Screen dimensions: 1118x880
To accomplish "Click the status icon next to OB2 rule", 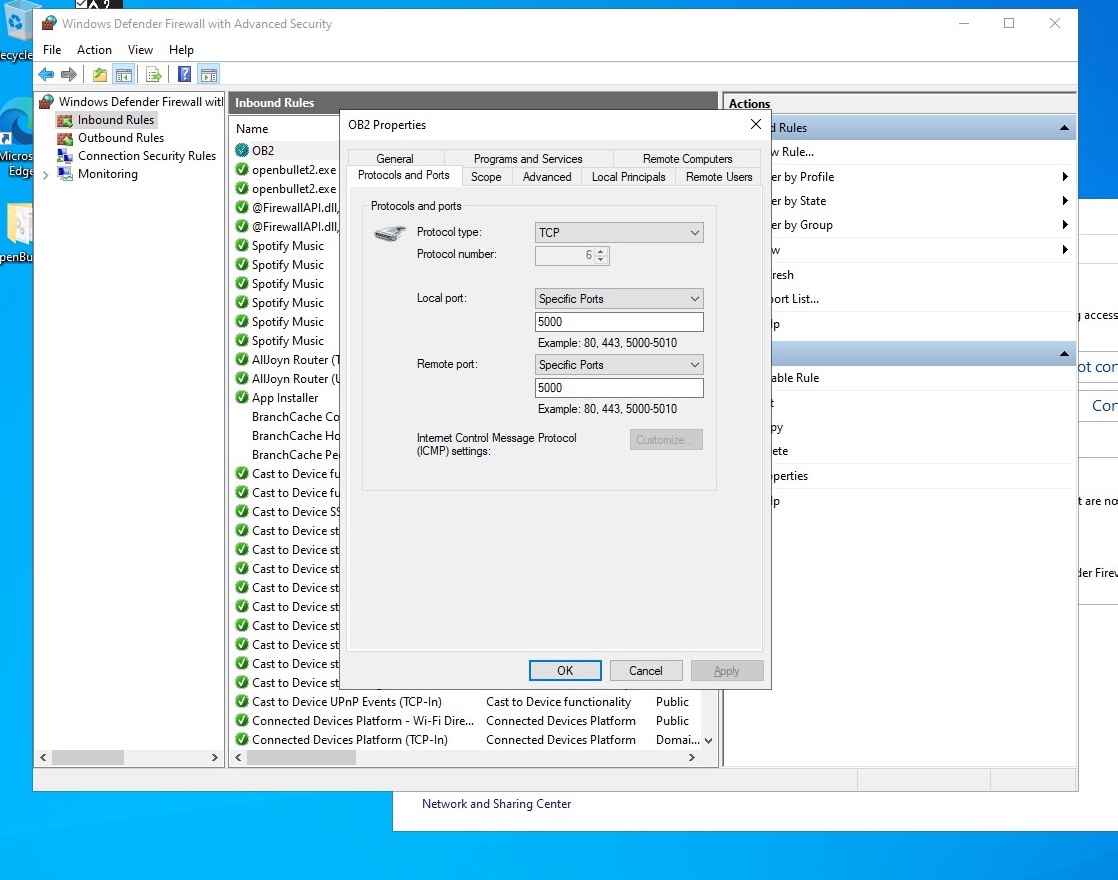I will click(242, 150).
